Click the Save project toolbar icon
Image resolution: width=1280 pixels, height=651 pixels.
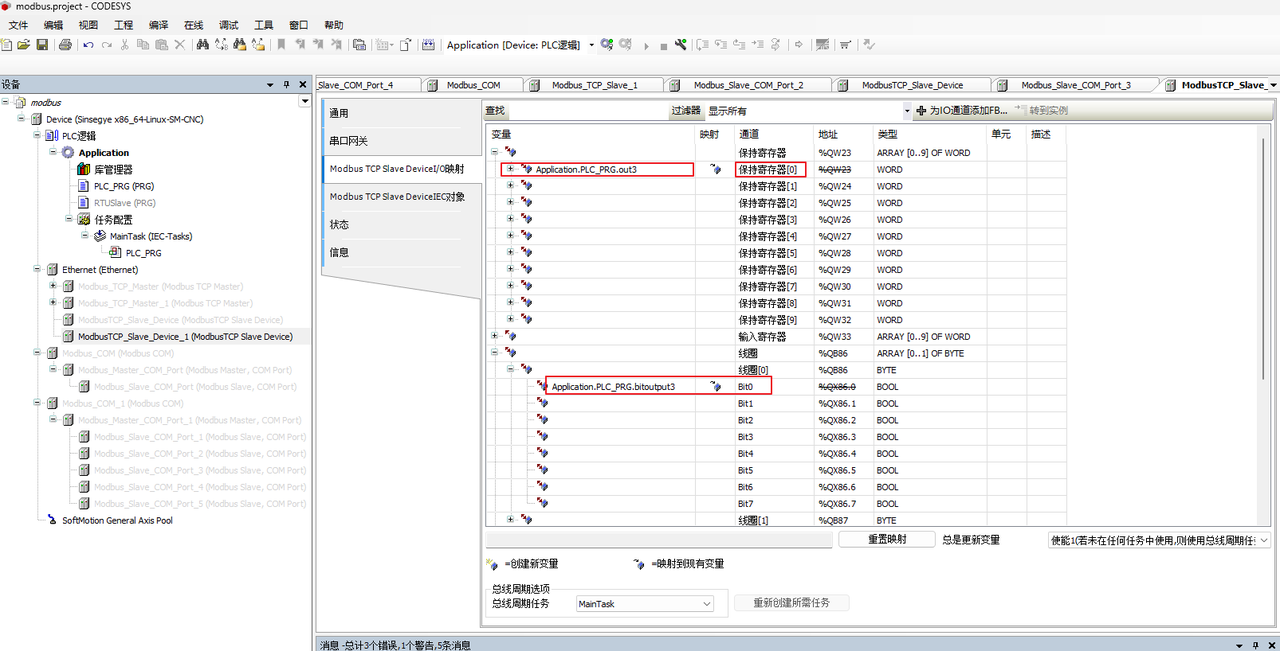pos(42,45)
